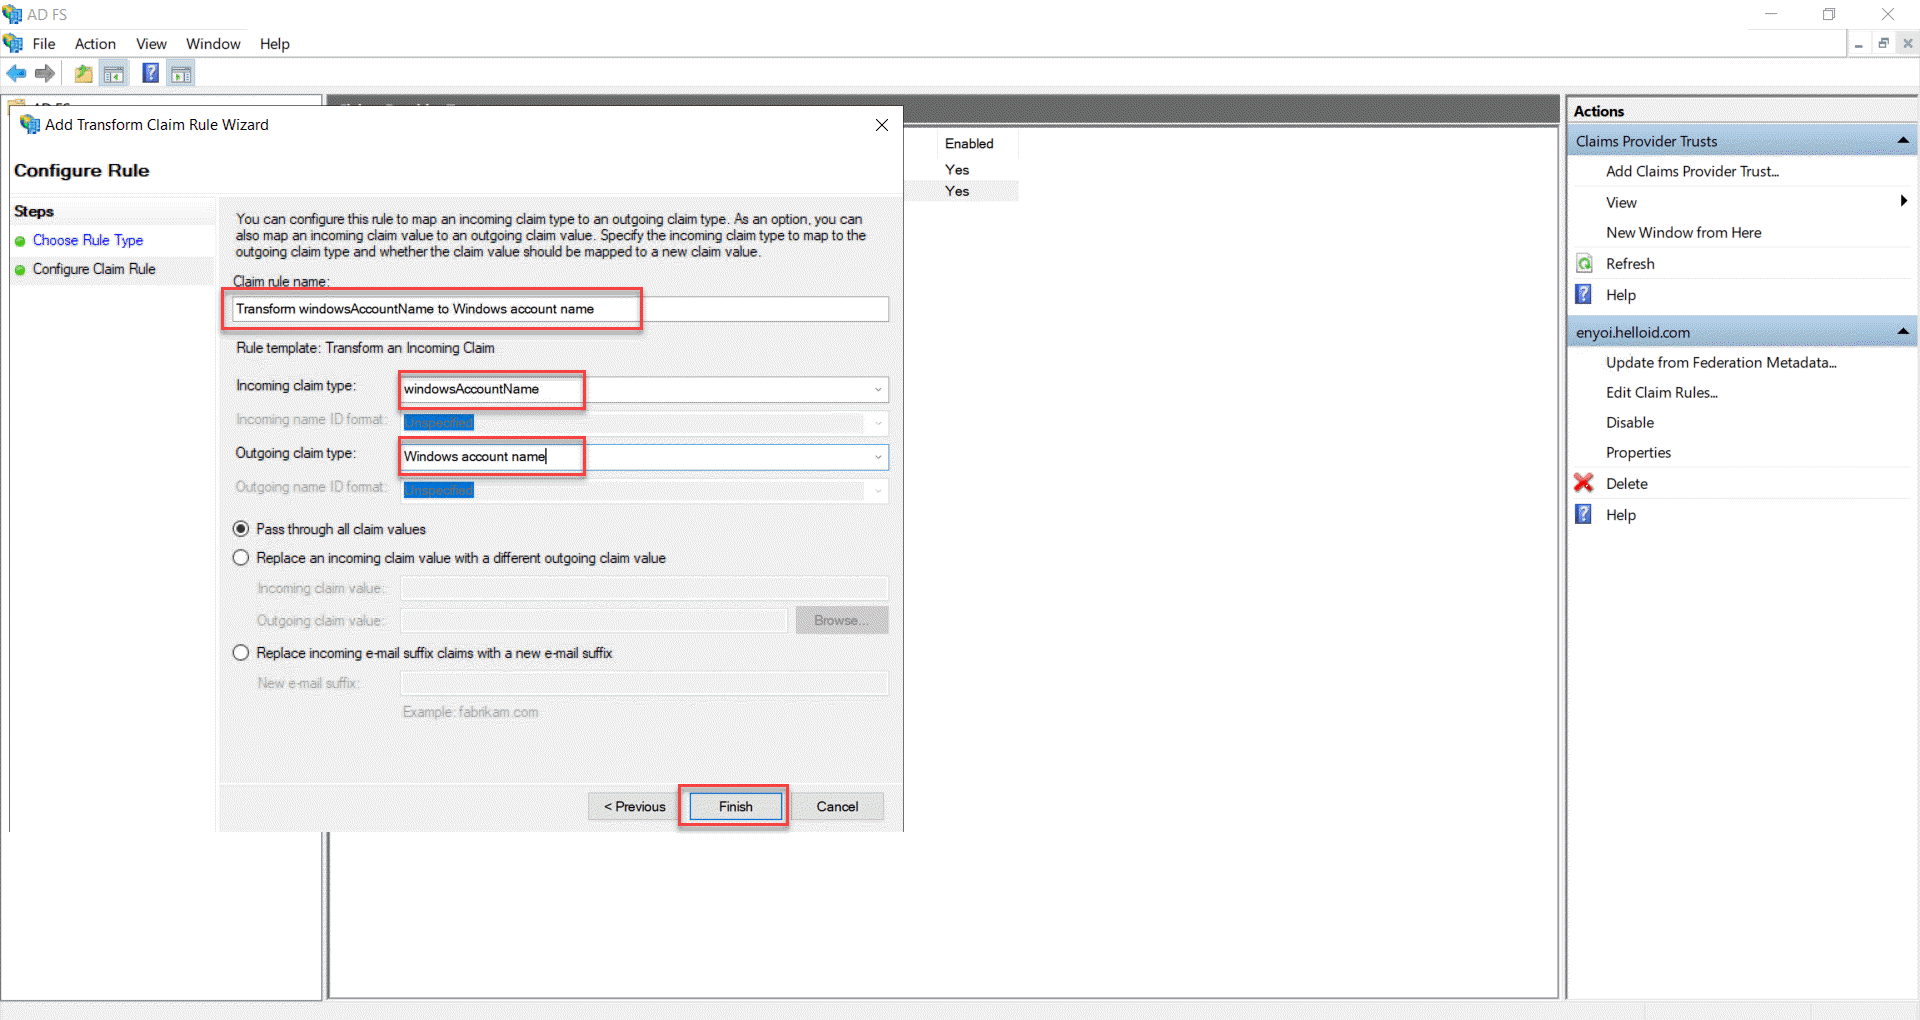Click New Window from Here action
This screenshot has height=1020, width=1920.
tap(1683, 232)
